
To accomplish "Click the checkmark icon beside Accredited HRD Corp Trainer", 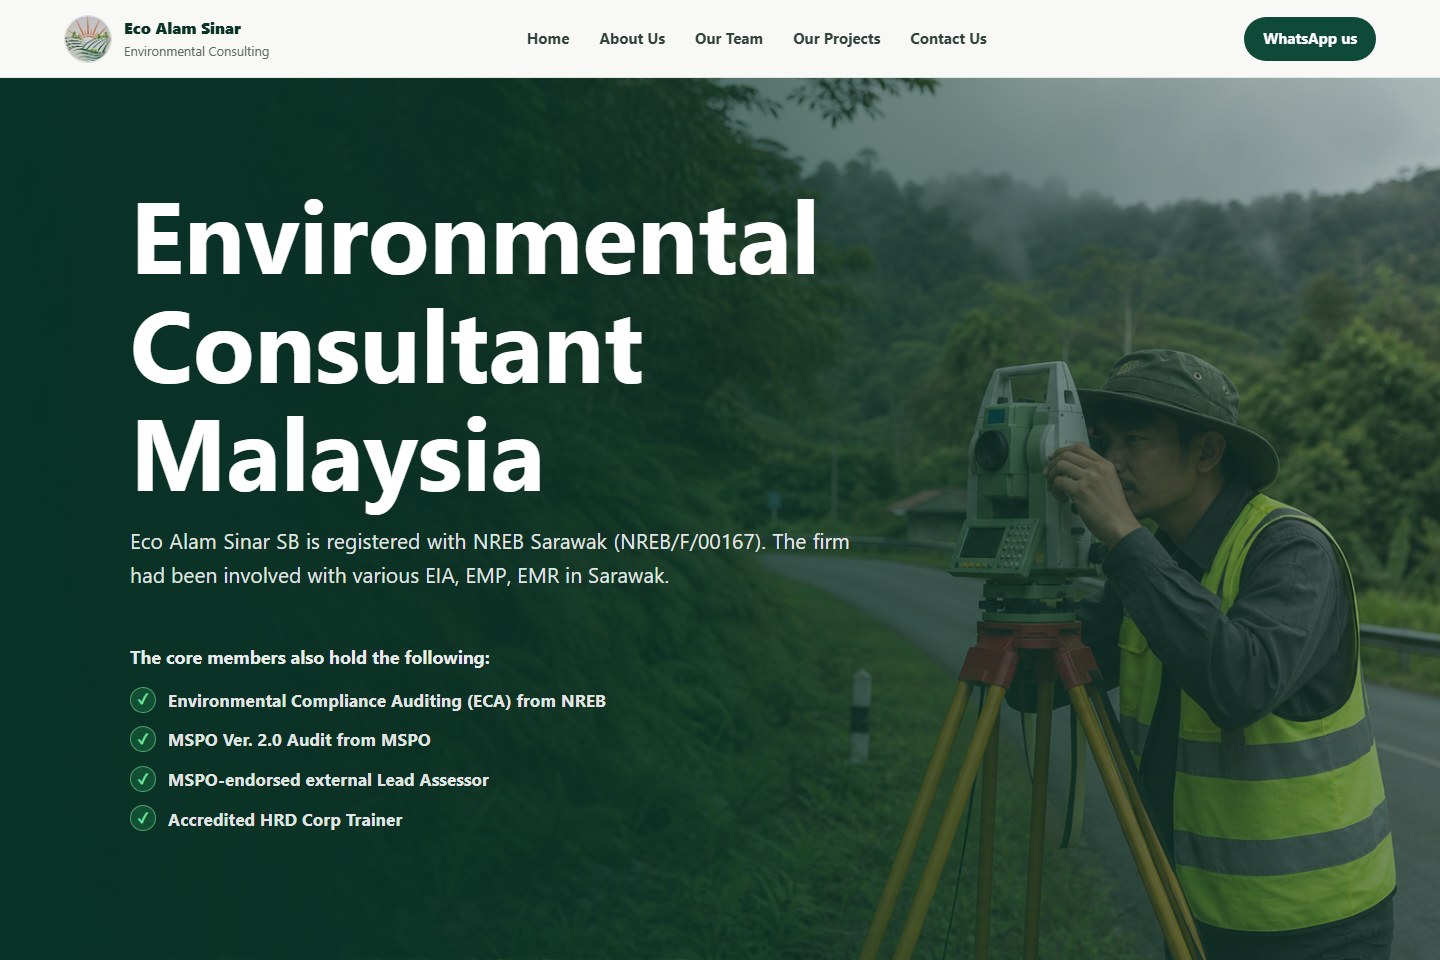I will [x=143, y=819].
